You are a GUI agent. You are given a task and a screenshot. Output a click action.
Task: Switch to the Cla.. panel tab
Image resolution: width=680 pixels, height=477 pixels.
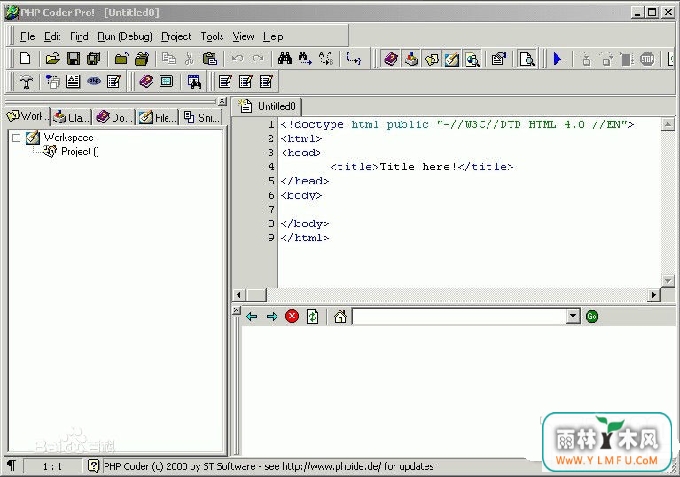click(72, 117)
